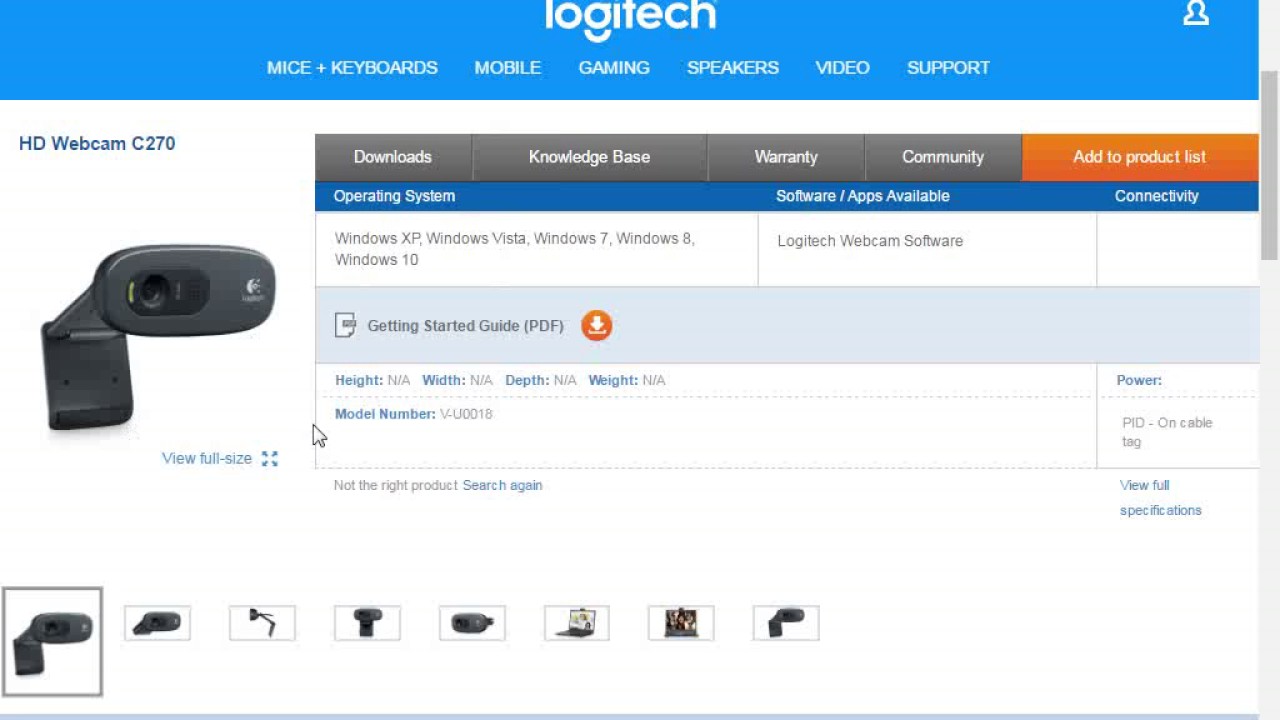Click the expand arrows icon next to View full-size
The height and width of the screenshot is (720, 1280).
pyautogui.click(x=270, y=459)
